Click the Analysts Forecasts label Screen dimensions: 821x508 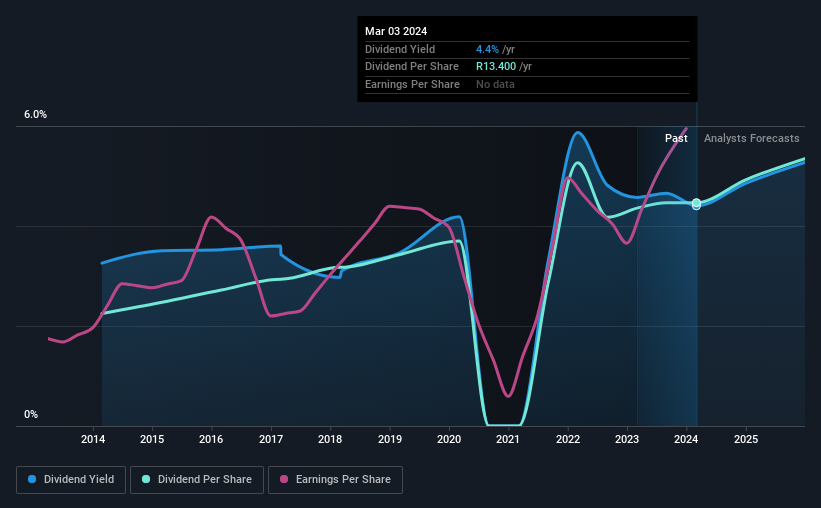[x=751, y=138]
